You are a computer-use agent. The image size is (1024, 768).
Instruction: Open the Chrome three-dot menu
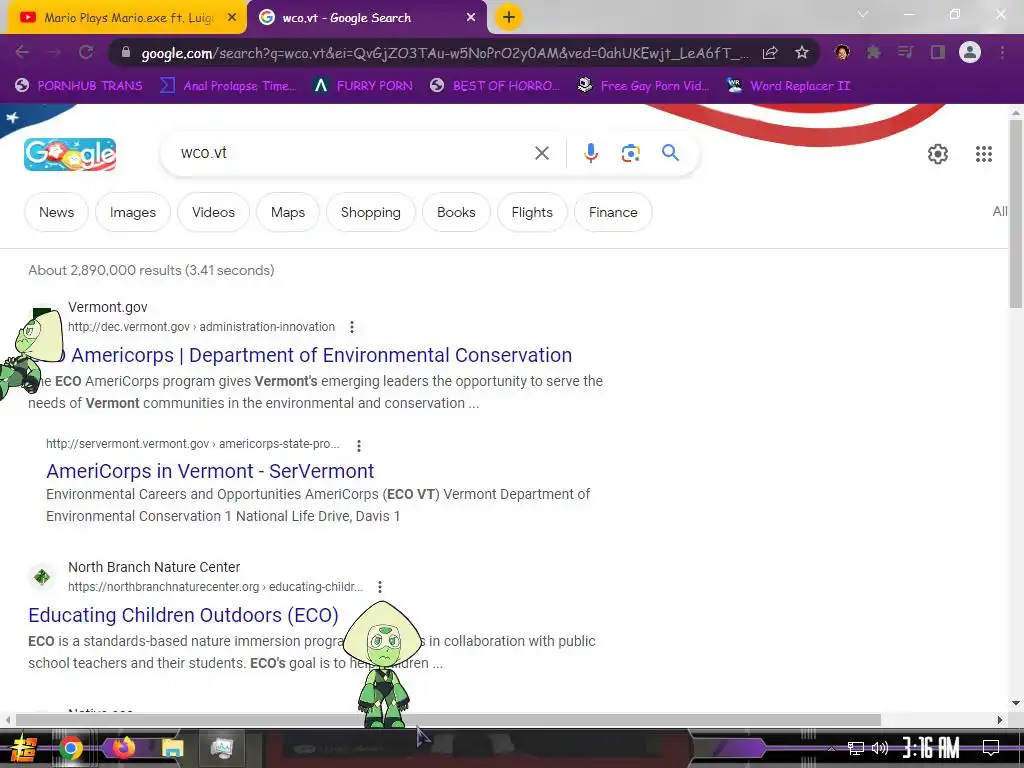(1002, 52)
